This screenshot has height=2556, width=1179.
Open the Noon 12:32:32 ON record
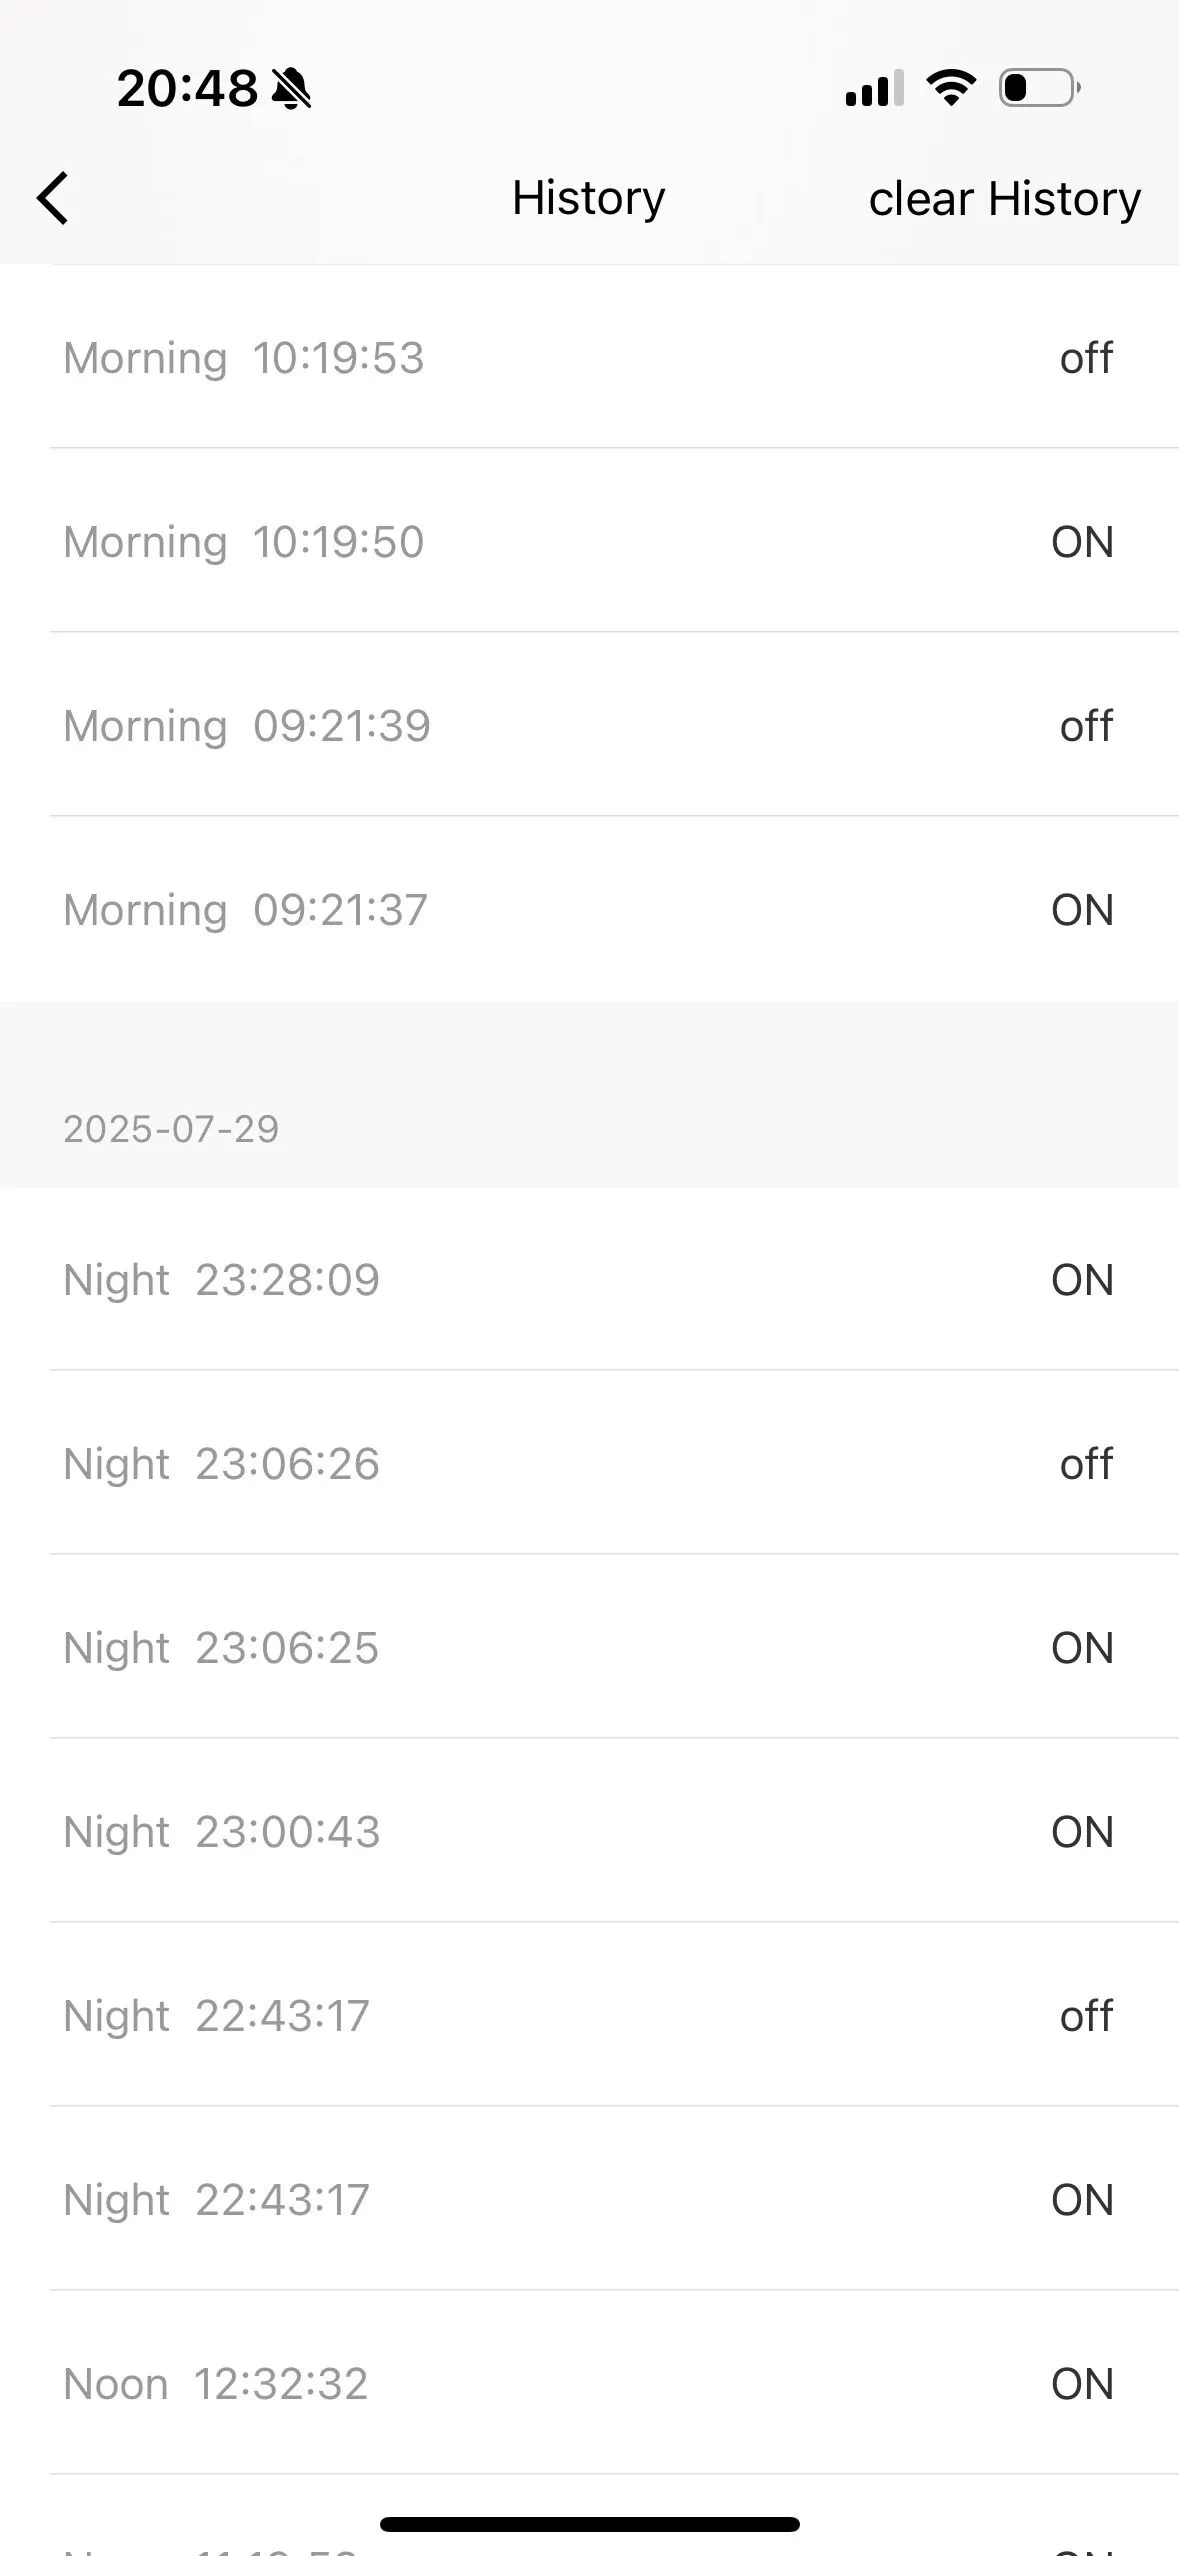click(x=589, y=2384)
